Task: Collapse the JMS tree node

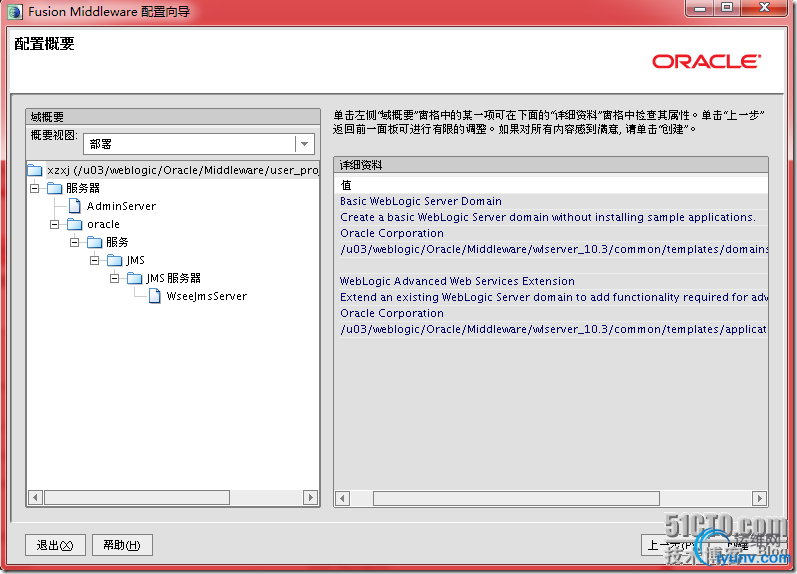Action: (95, 260)
